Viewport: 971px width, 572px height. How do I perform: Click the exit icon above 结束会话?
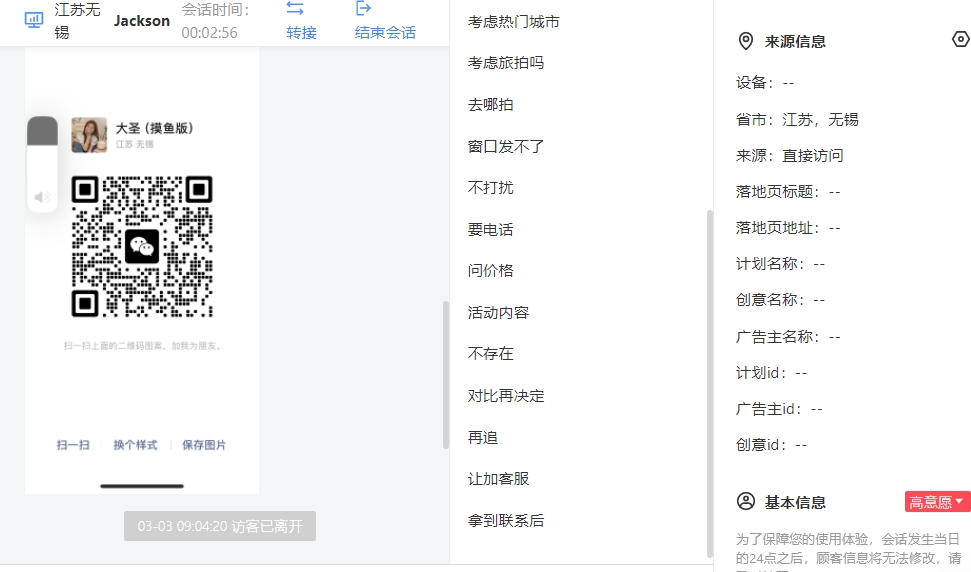coord(364,8)
